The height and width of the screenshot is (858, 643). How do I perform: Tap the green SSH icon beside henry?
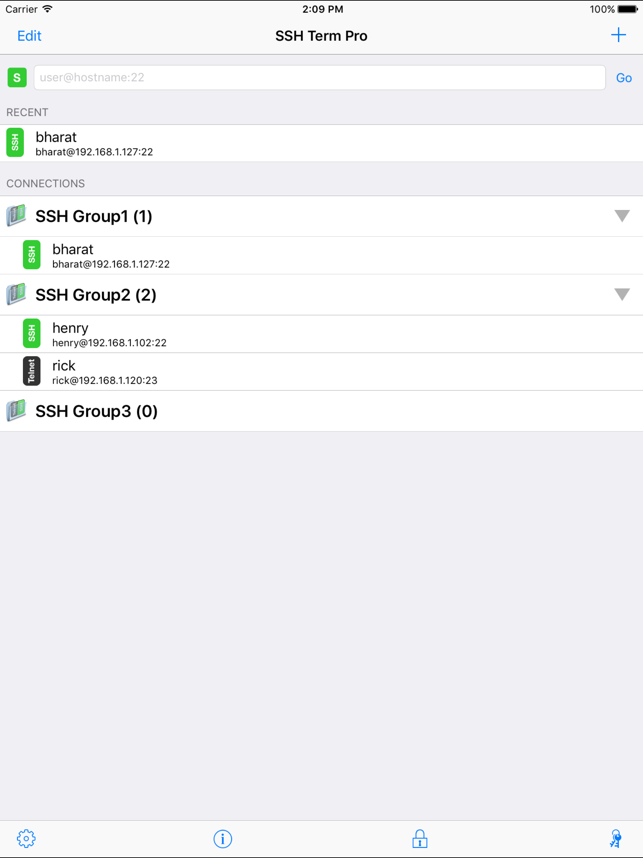(32, 333)
